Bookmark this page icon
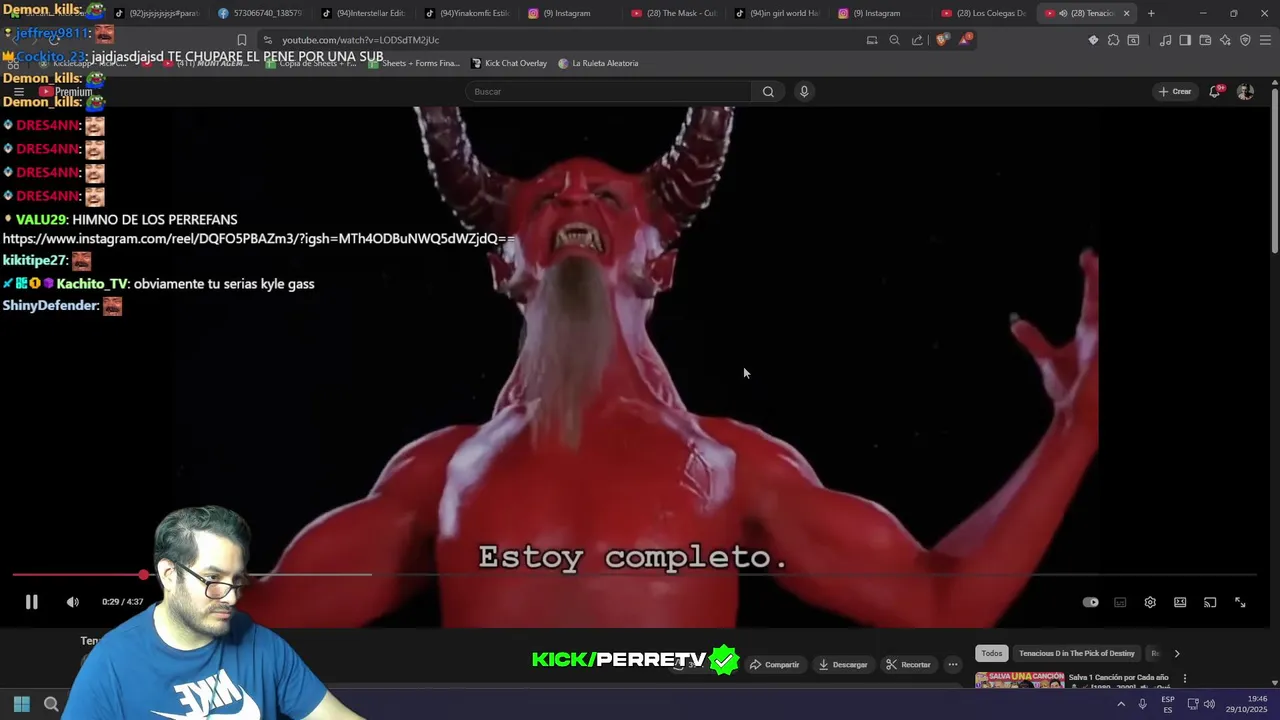1280x720 pixels. click(241, 40)
